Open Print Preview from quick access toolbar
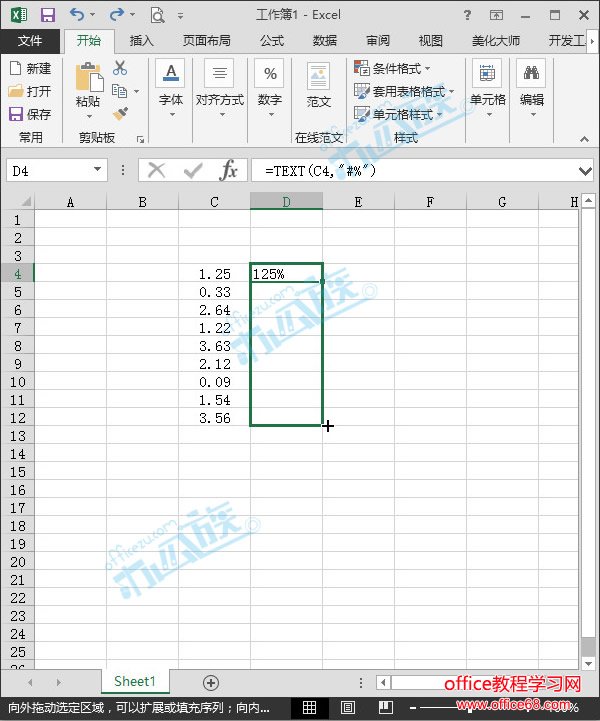600x721 pixels. click(157, 15)
